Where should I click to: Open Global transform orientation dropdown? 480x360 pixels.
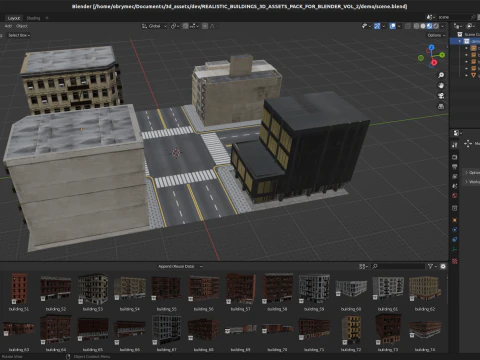[x=154, y=26]
